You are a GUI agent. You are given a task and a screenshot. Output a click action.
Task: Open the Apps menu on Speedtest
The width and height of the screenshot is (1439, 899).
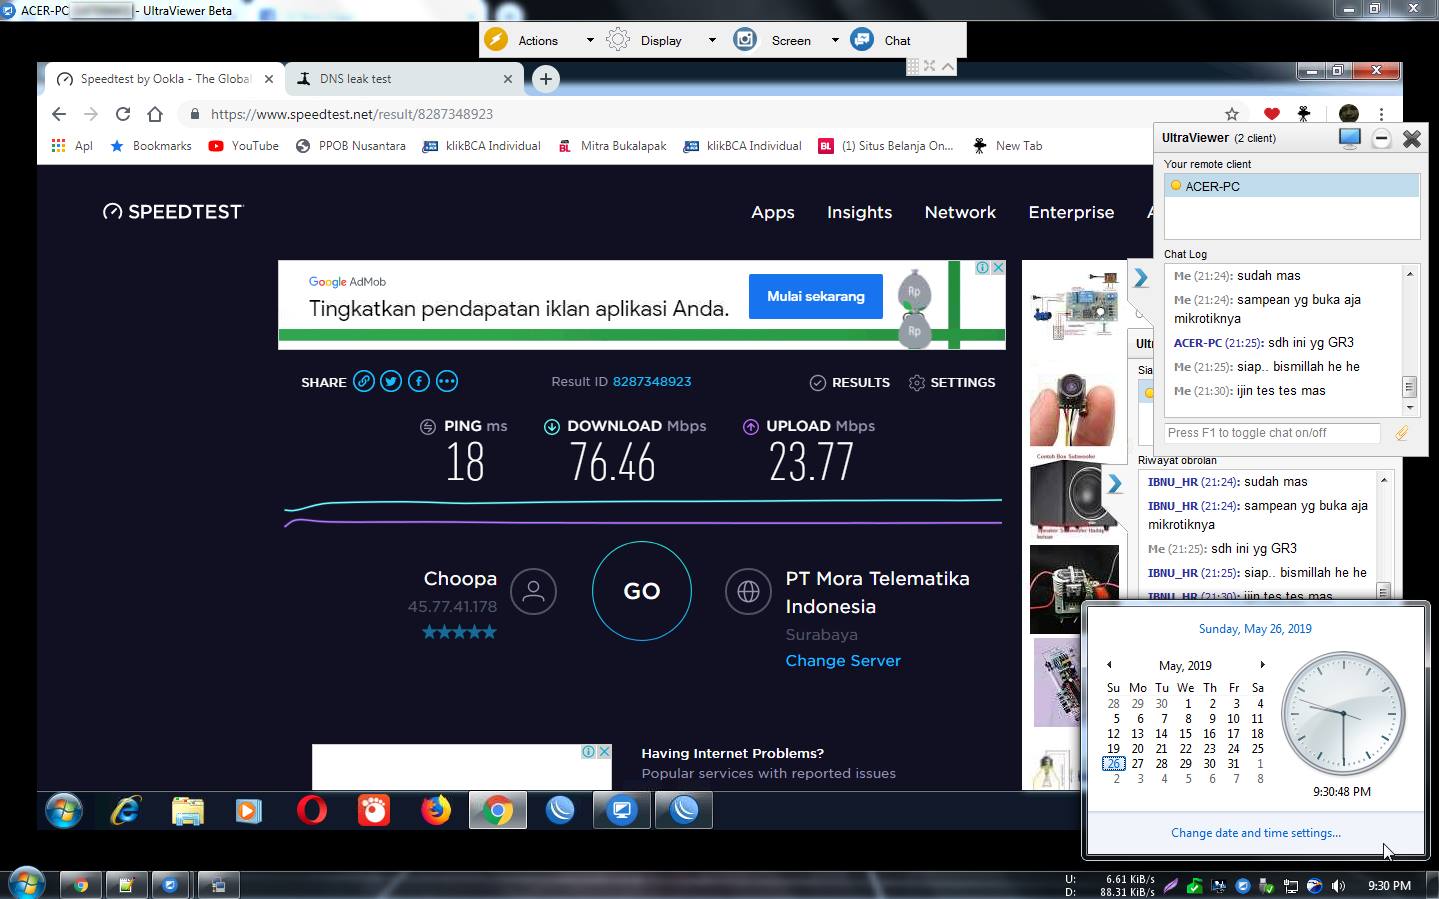point(773,212)
